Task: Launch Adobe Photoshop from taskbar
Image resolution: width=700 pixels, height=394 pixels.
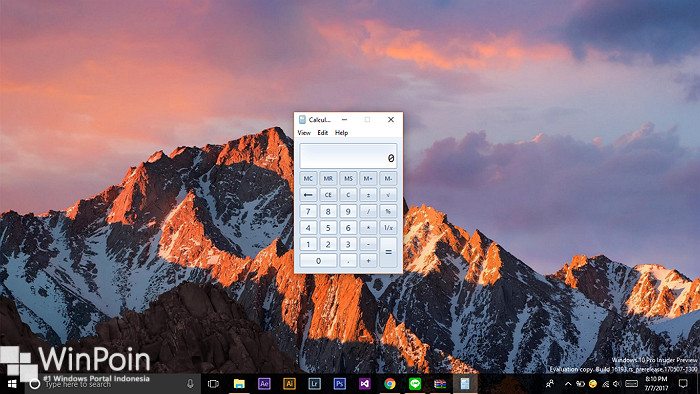Action: pos(339,384)
